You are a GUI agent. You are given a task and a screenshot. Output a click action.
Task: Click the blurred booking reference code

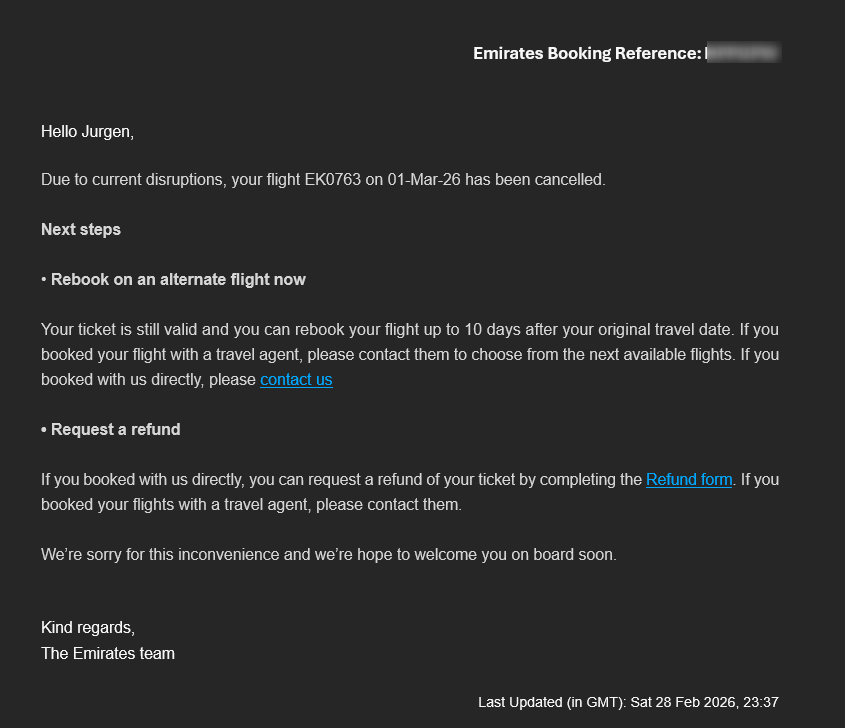pos(743,54)
